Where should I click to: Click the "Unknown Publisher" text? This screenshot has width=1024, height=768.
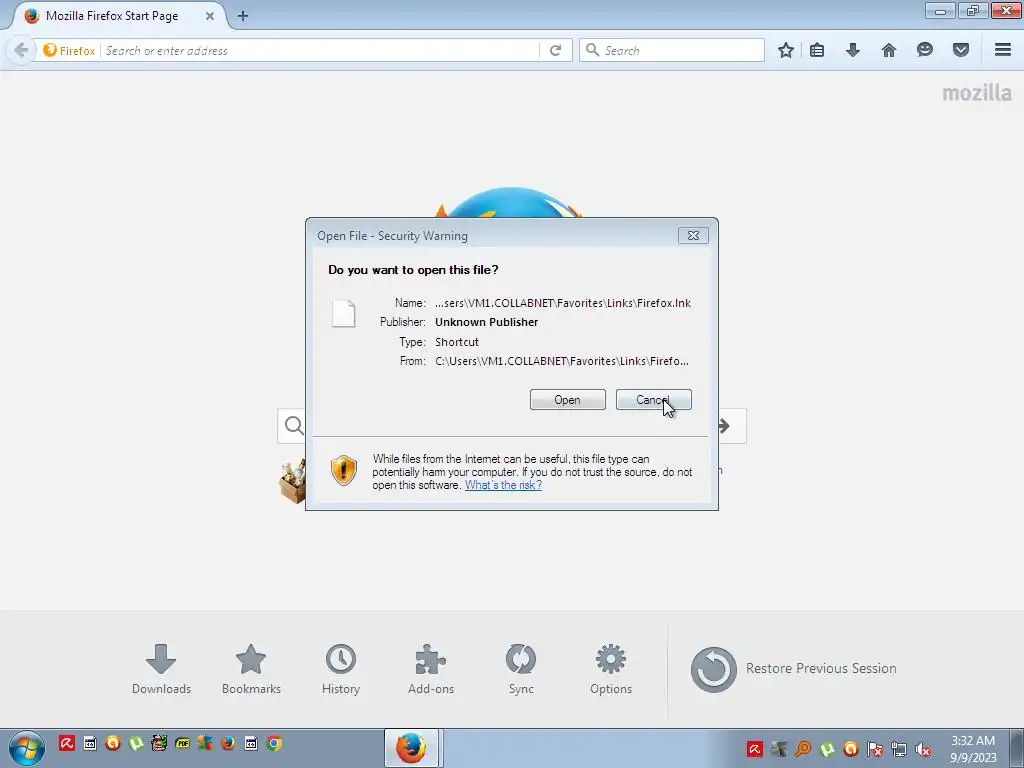point(487,322)
